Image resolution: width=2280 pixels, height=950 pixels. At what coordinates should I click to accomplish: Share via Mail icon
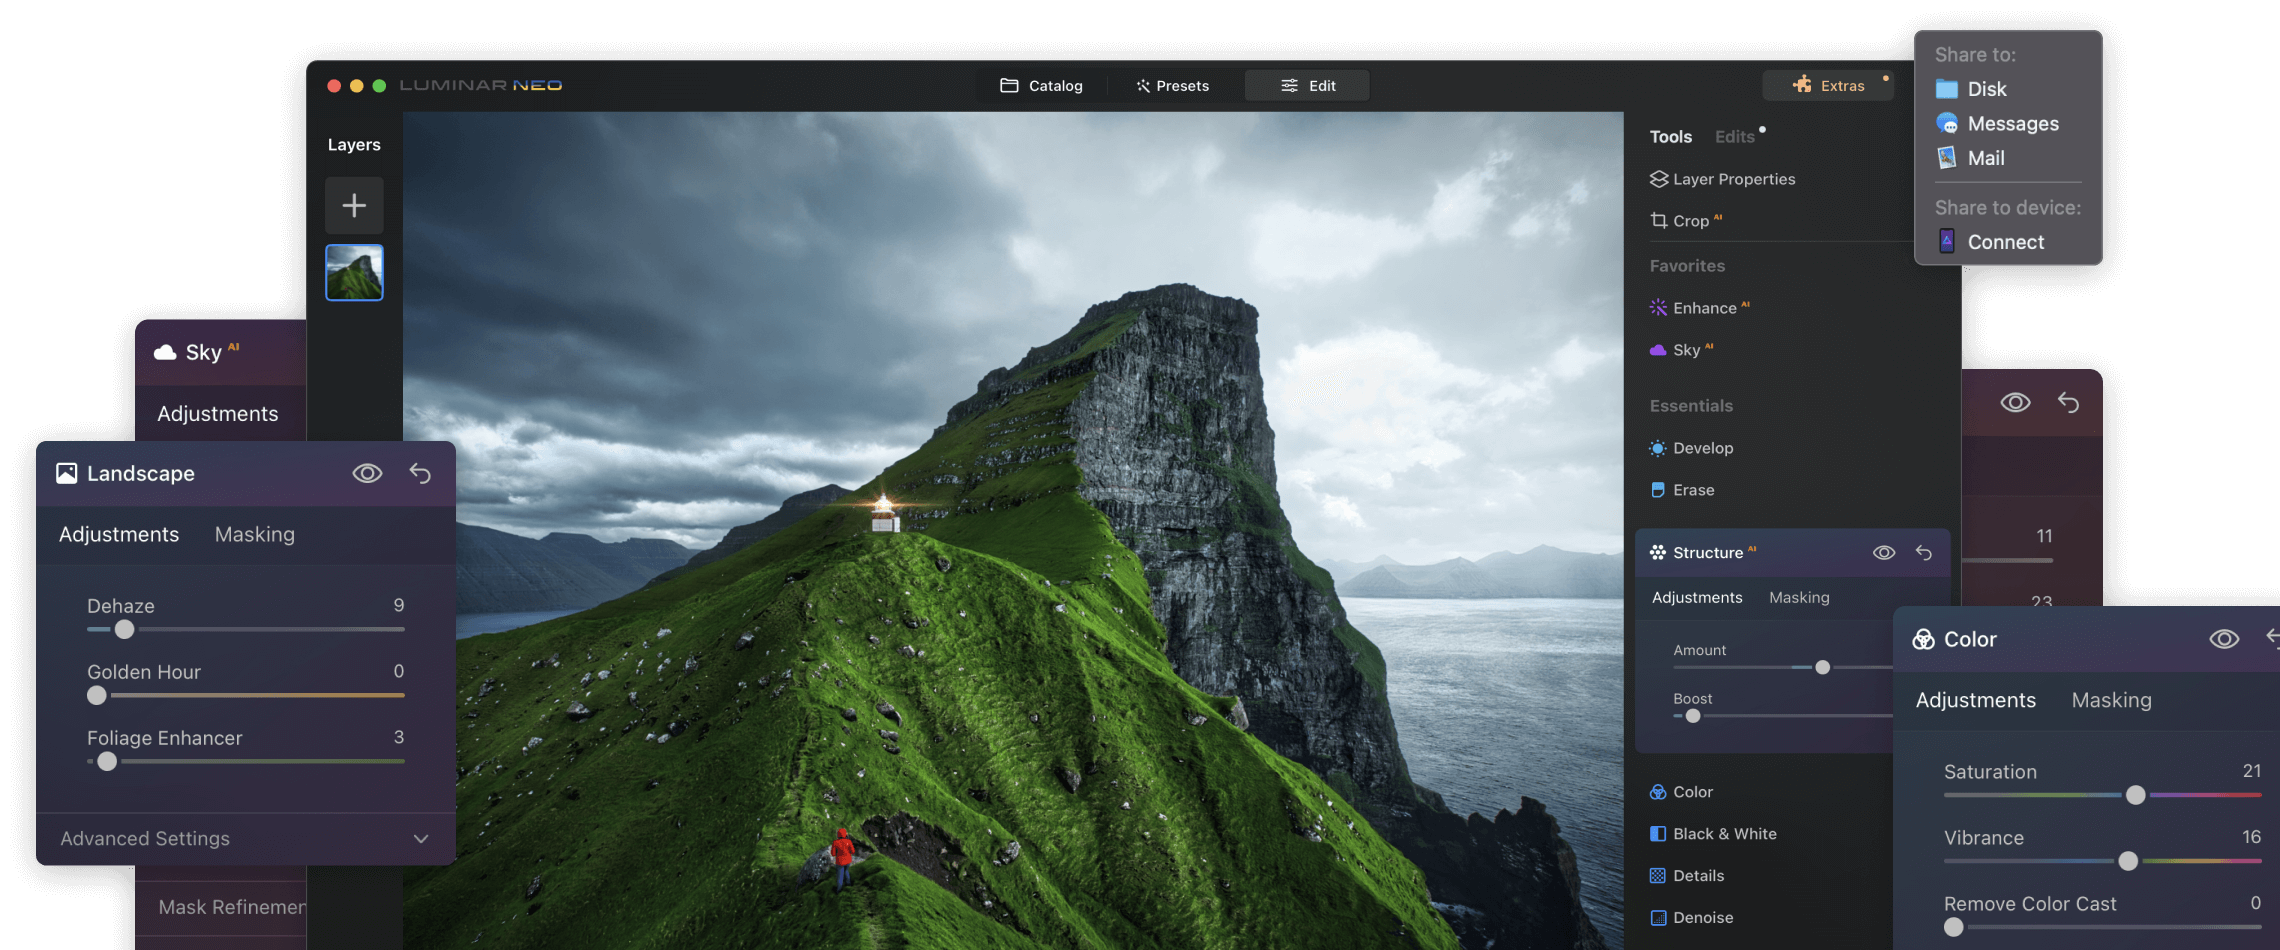[x=1946, y=158]
